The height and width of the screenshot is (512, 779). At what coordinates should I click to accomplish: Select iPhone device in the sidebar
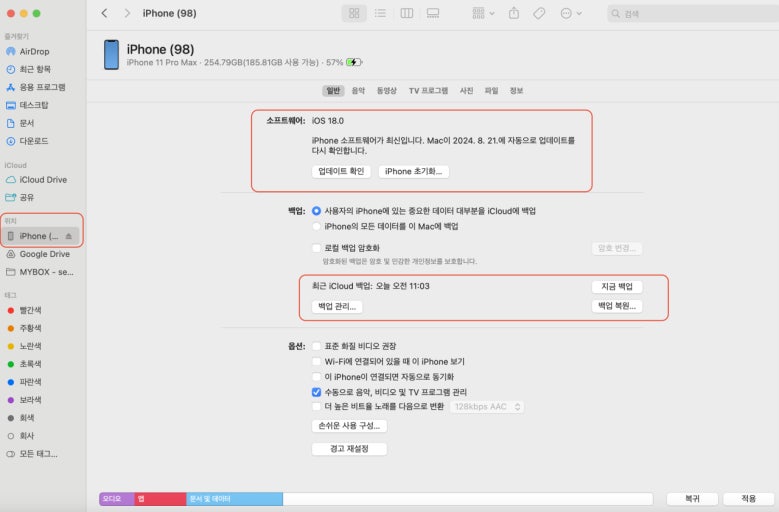[x=38, y=236]
